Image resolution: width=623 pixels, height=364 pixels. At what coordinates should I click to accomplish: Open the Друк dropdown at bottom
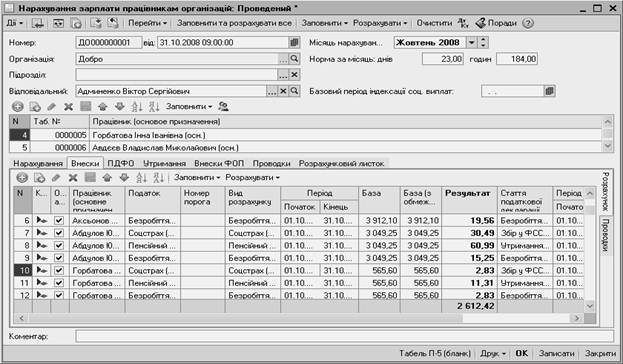(493, 353)
